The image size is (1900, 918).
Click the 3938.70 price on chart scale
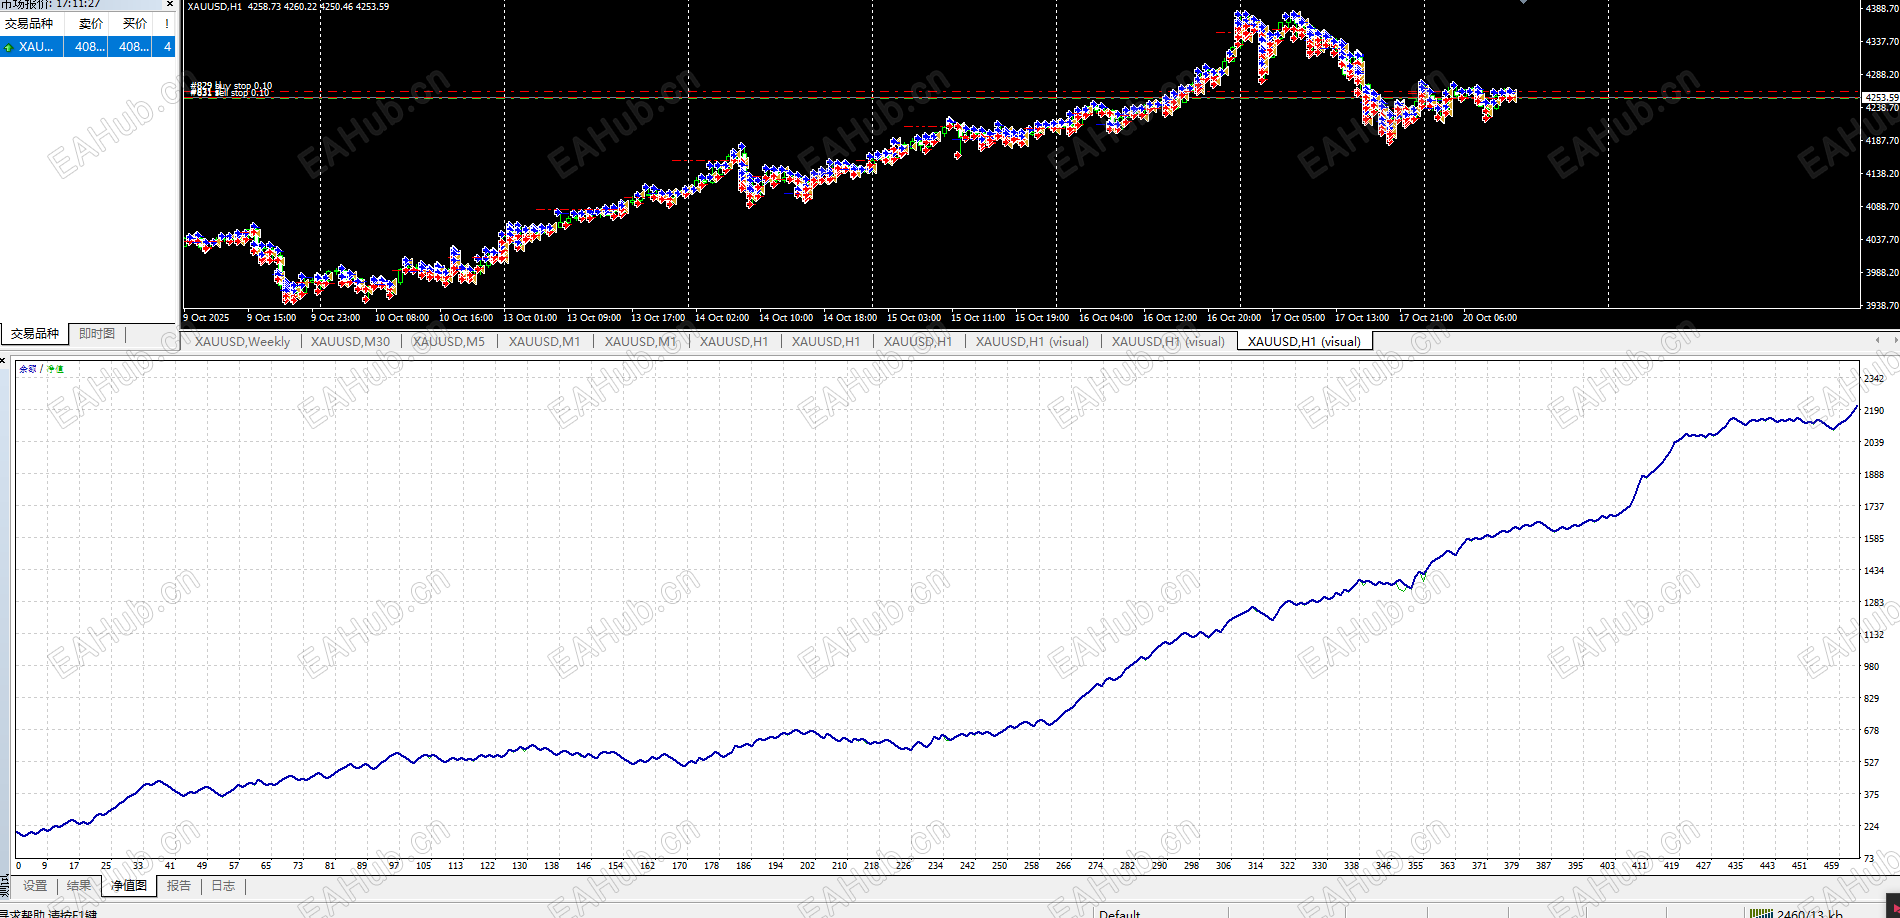(x=1882, y=305)
